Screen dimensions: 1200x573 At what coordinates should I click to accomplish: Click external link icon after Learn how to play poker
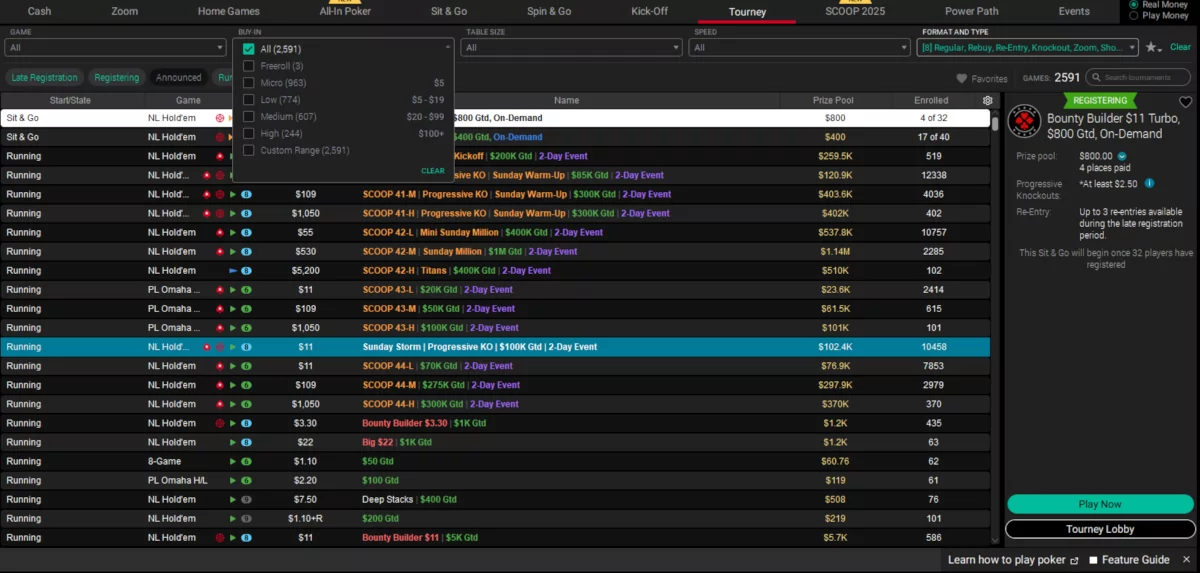1074,560
